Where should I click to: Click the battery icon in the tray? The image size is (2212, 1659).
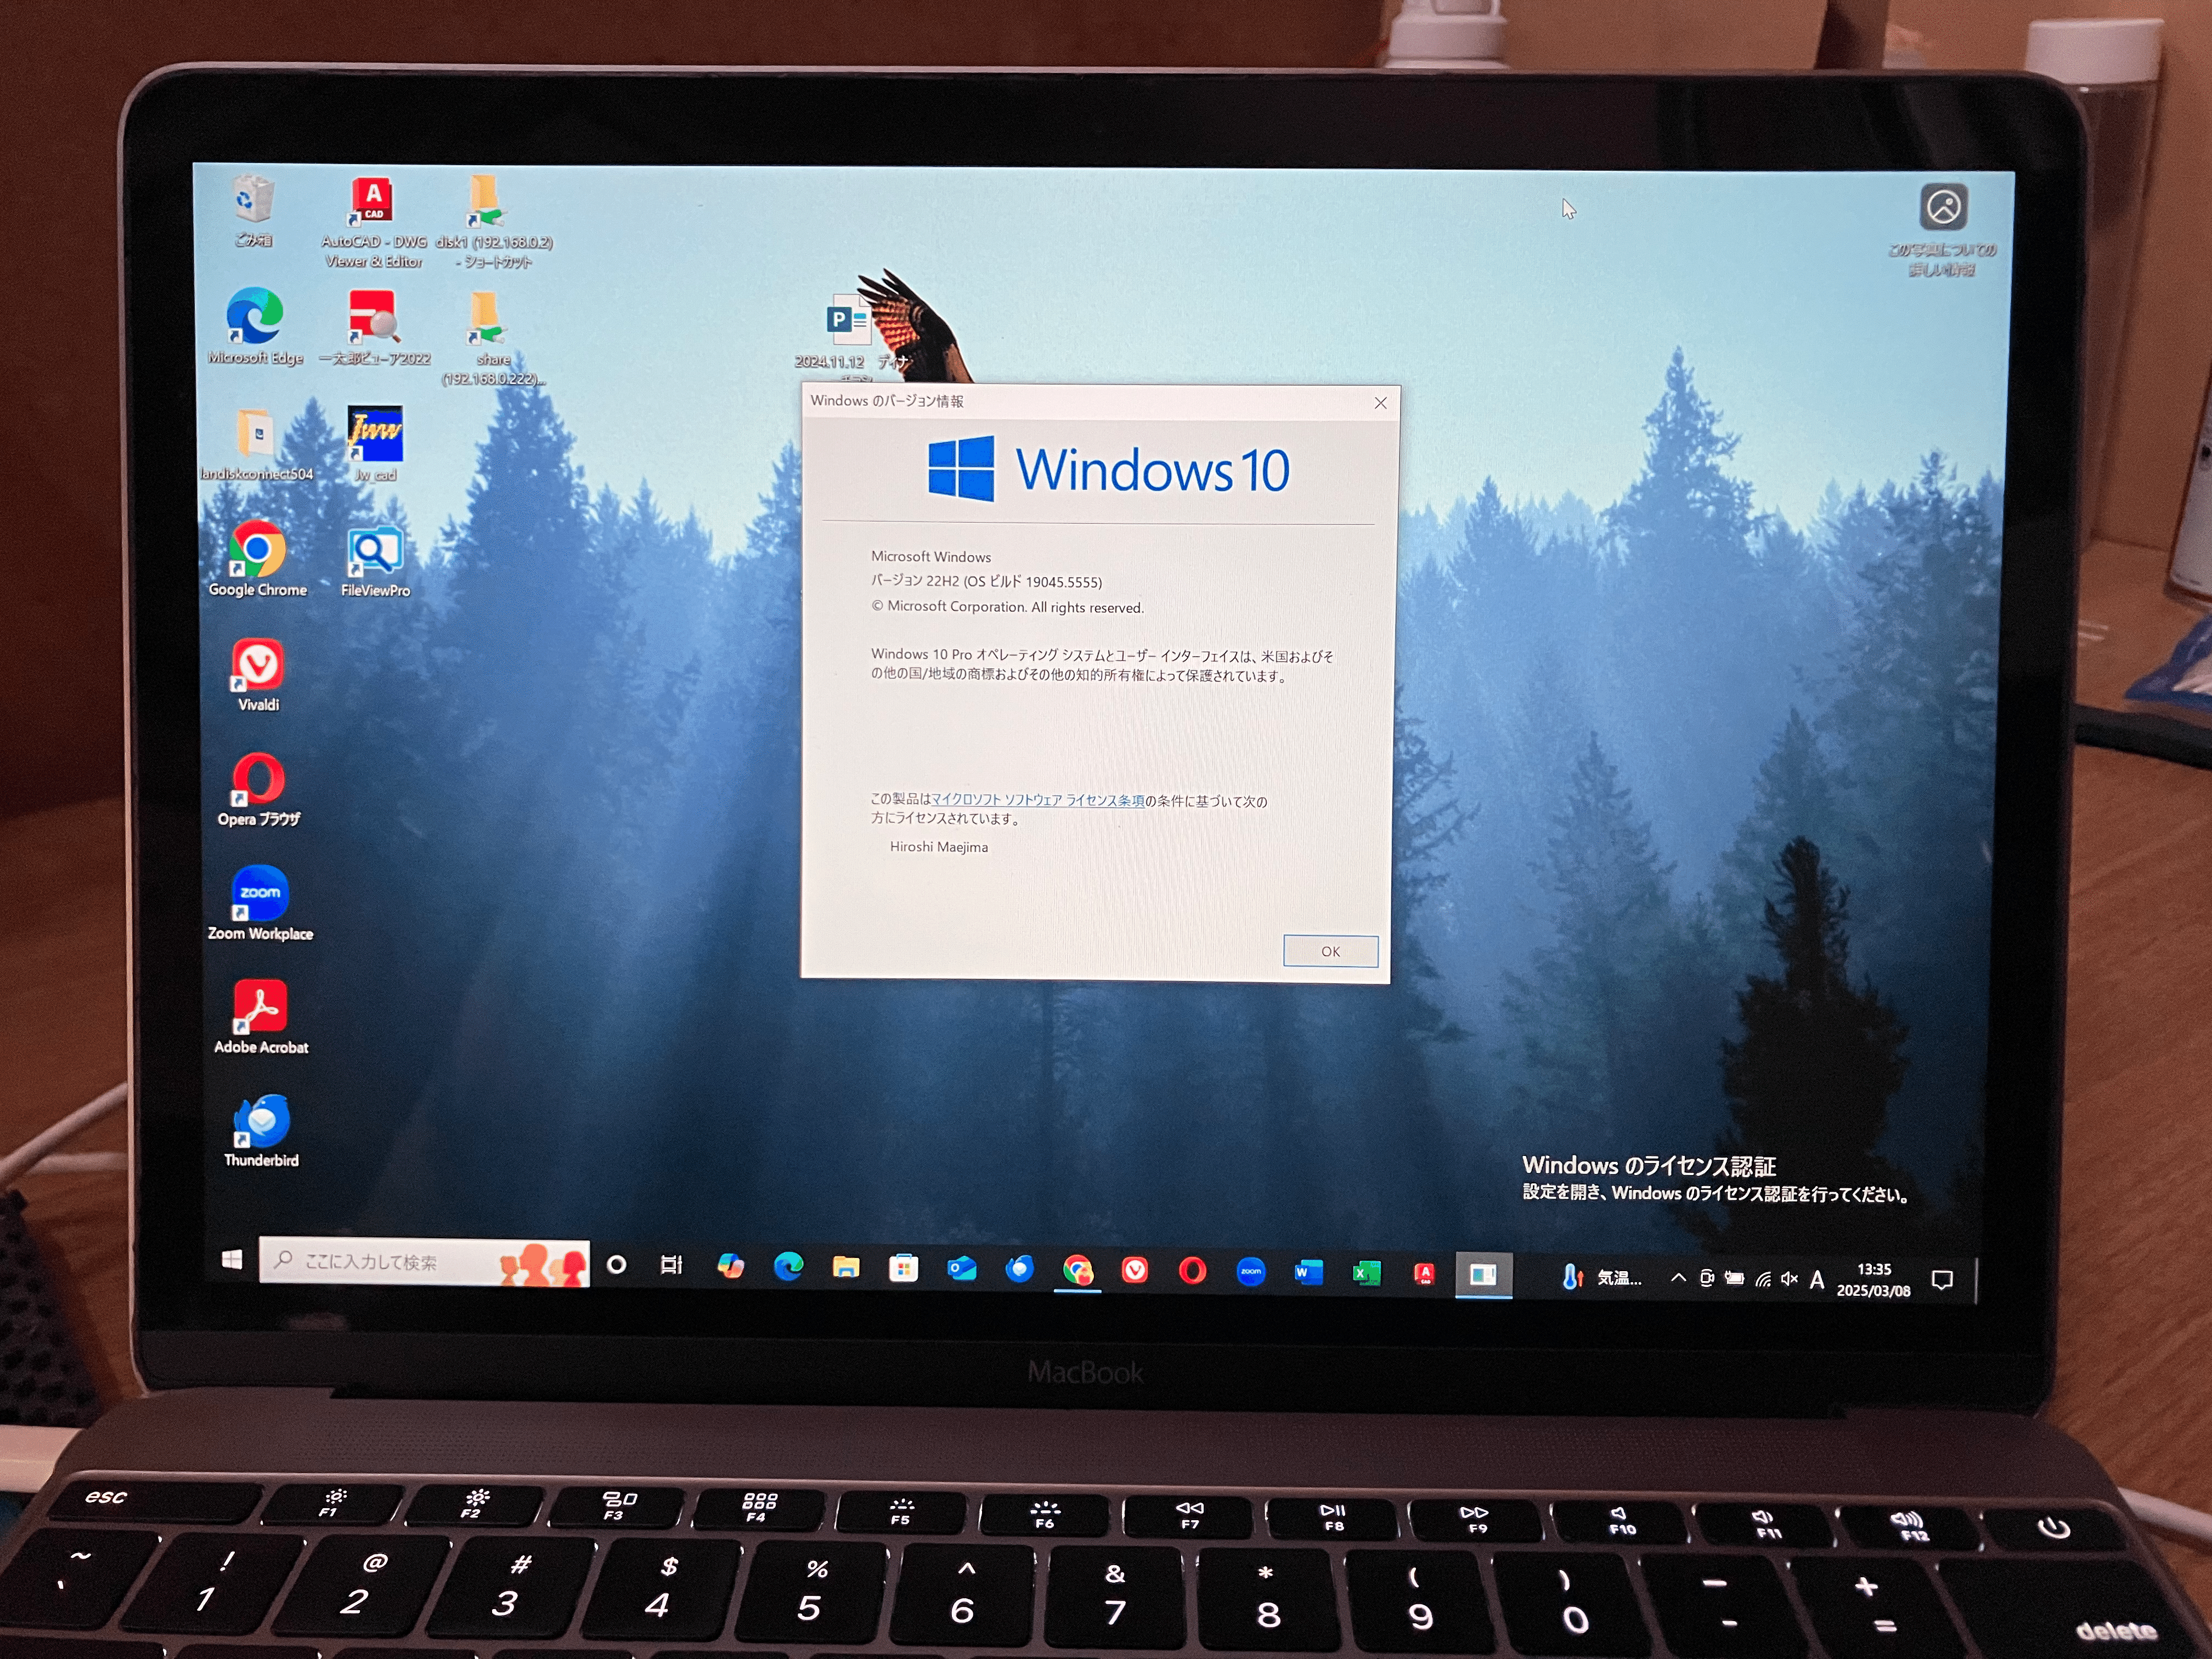tap(1735, 1279)
